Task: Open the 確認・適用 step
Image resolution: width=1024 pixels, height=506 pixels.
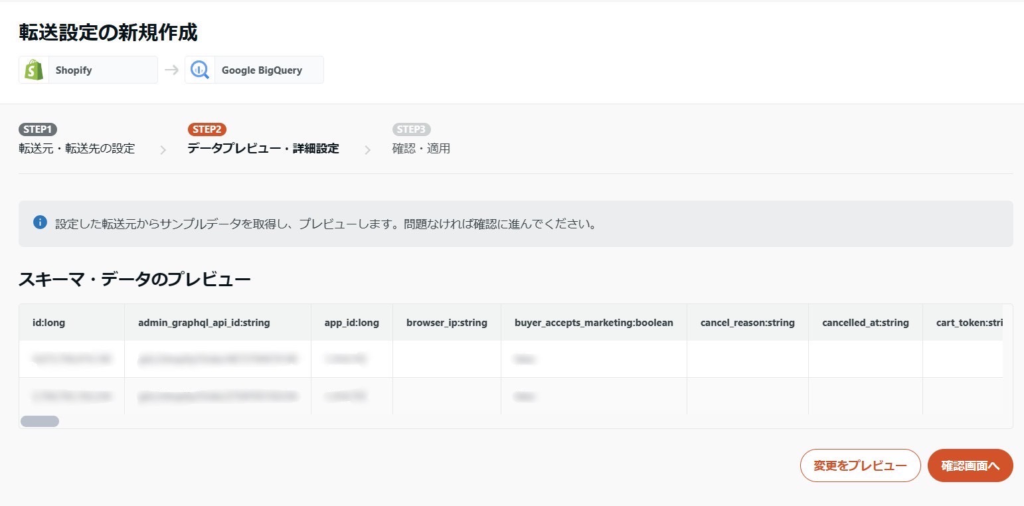Action: click(421, 148)
